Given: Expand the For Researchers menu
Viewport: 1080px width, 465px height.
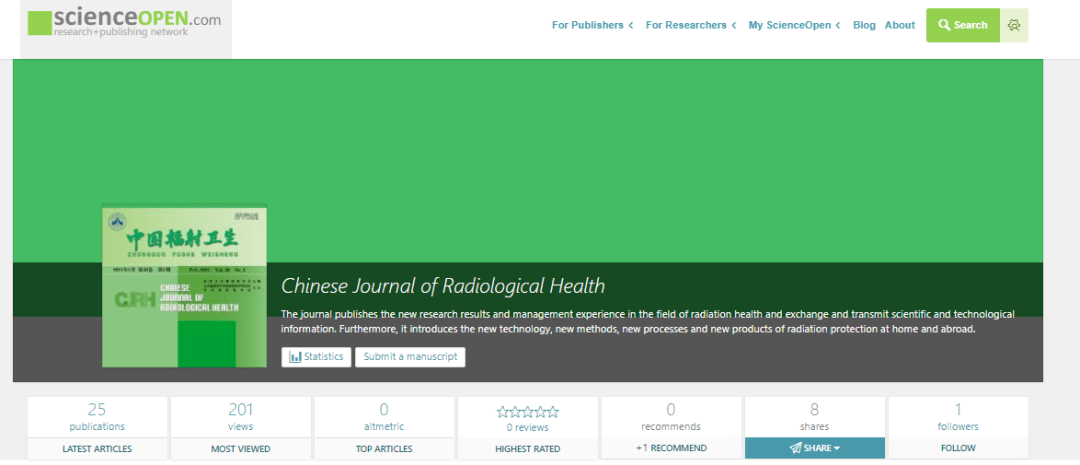Looking at the screenshot, I should (691, 25).
